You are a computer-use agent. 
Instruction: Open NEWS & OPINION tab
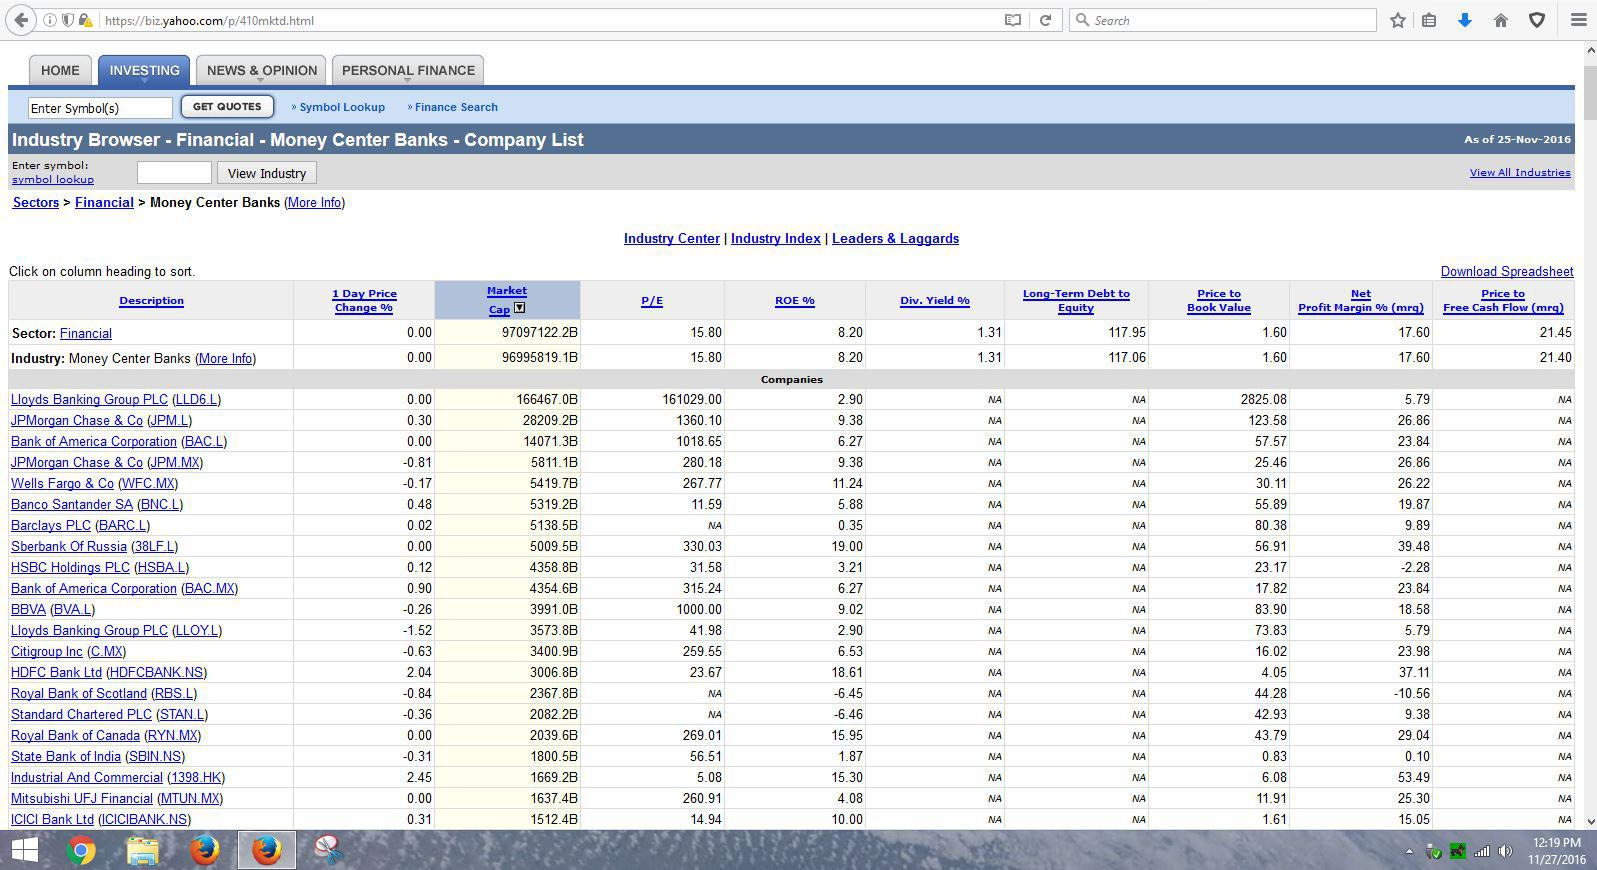click(x=262, y=70)
